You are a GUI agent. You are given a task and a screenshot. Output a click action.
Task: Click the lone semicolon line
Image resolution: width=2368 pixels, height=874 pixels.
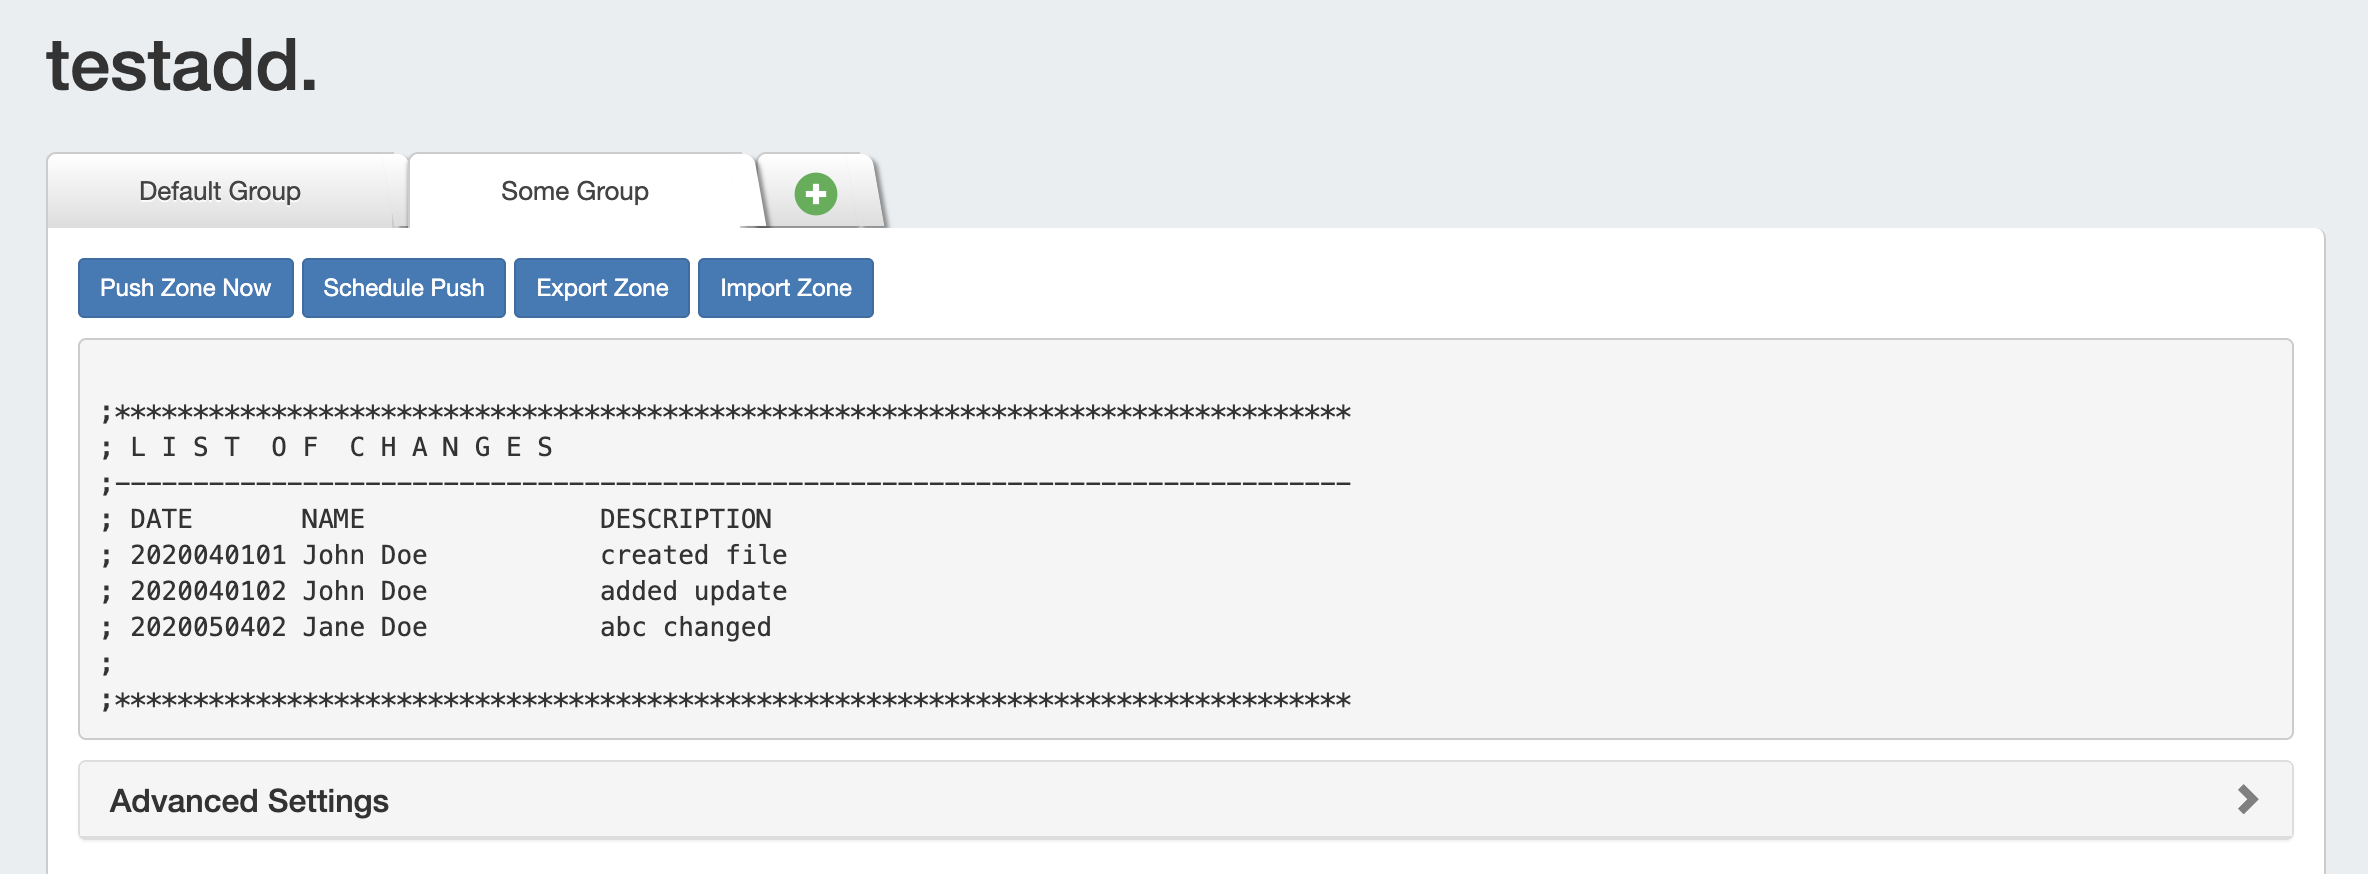point(107,663)
